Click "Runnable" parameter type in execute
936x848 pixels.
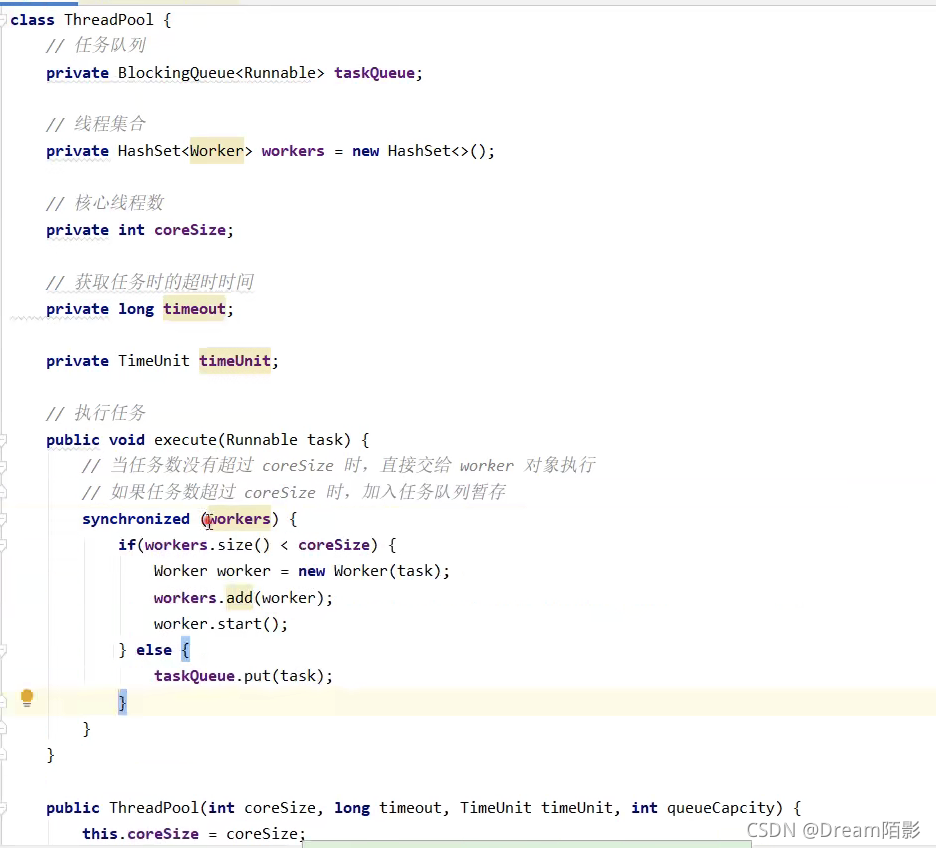[x=261, y=440]
